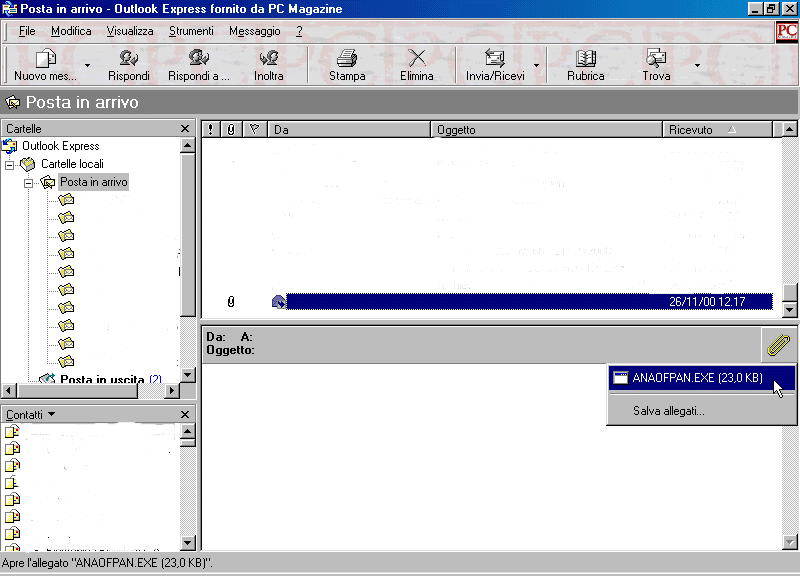Click the status bar text about ANAOFPAN.EXE

point(107,563)
